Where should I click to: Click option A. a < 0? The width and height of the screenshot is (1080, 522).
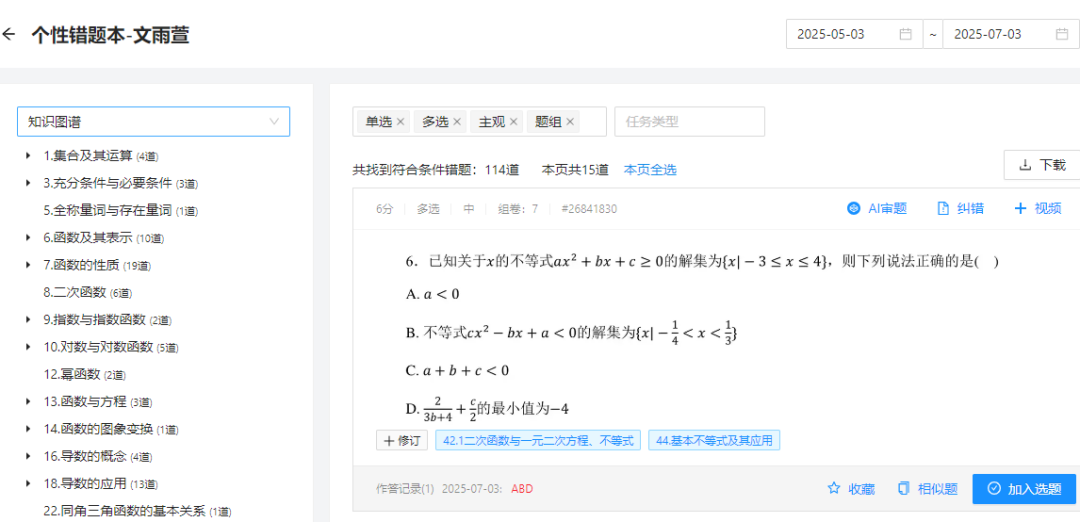433,294
